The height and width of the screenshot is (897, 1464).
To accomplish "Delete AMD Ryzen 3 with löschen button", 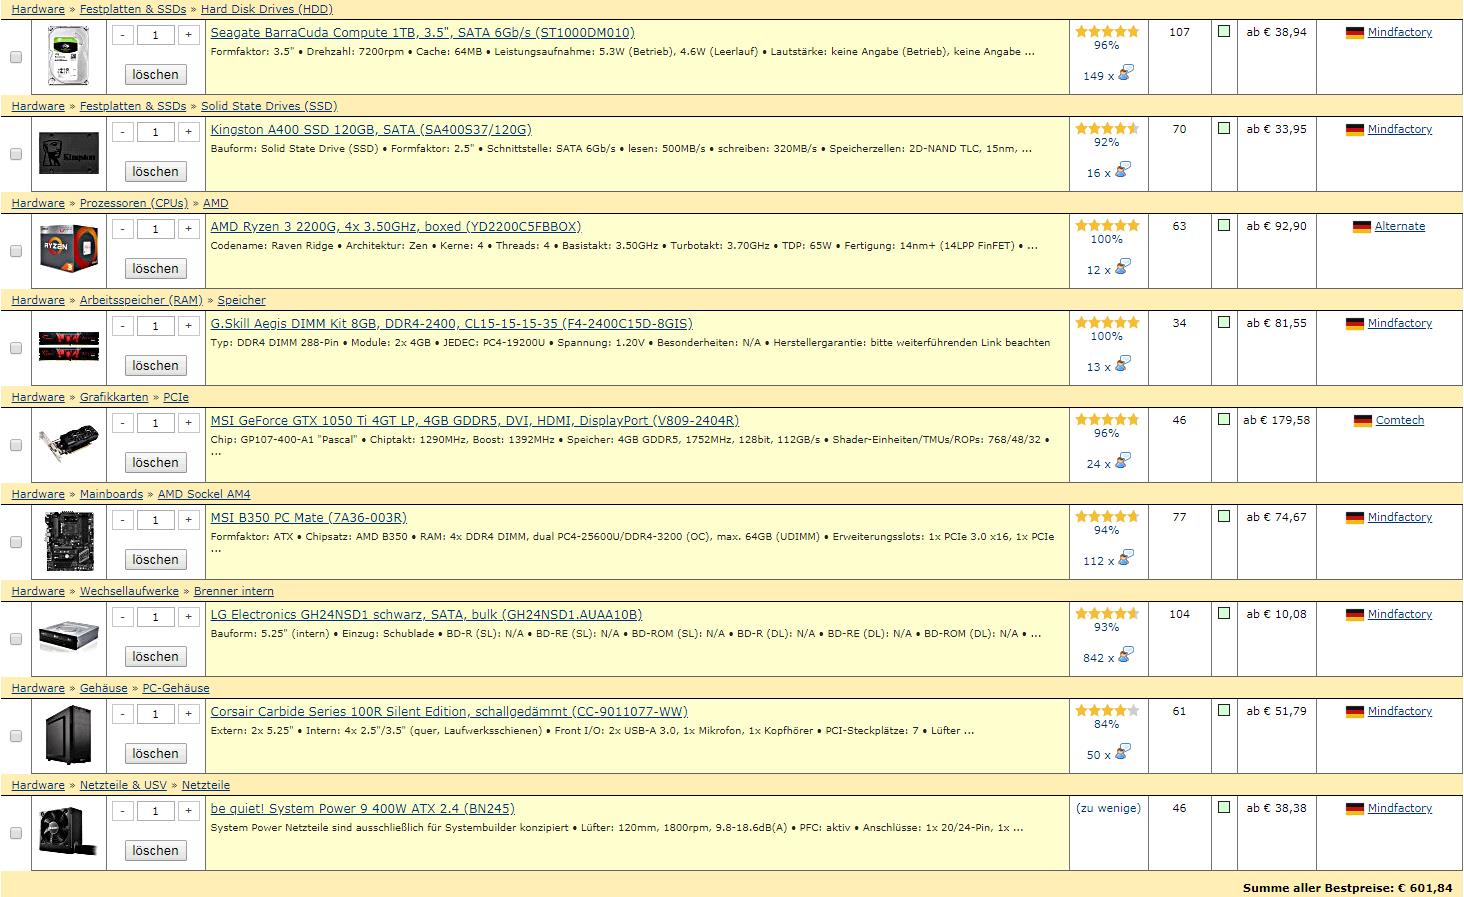I will [x=155, y=268].
